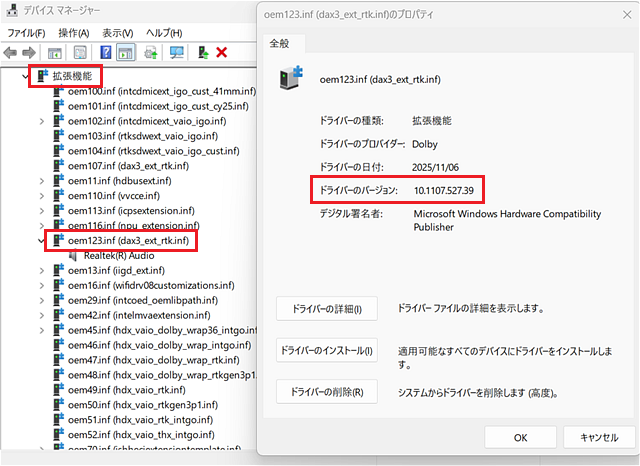
Task: Collapse the 拡張機能 category
Action: click(x=25, y=76)
